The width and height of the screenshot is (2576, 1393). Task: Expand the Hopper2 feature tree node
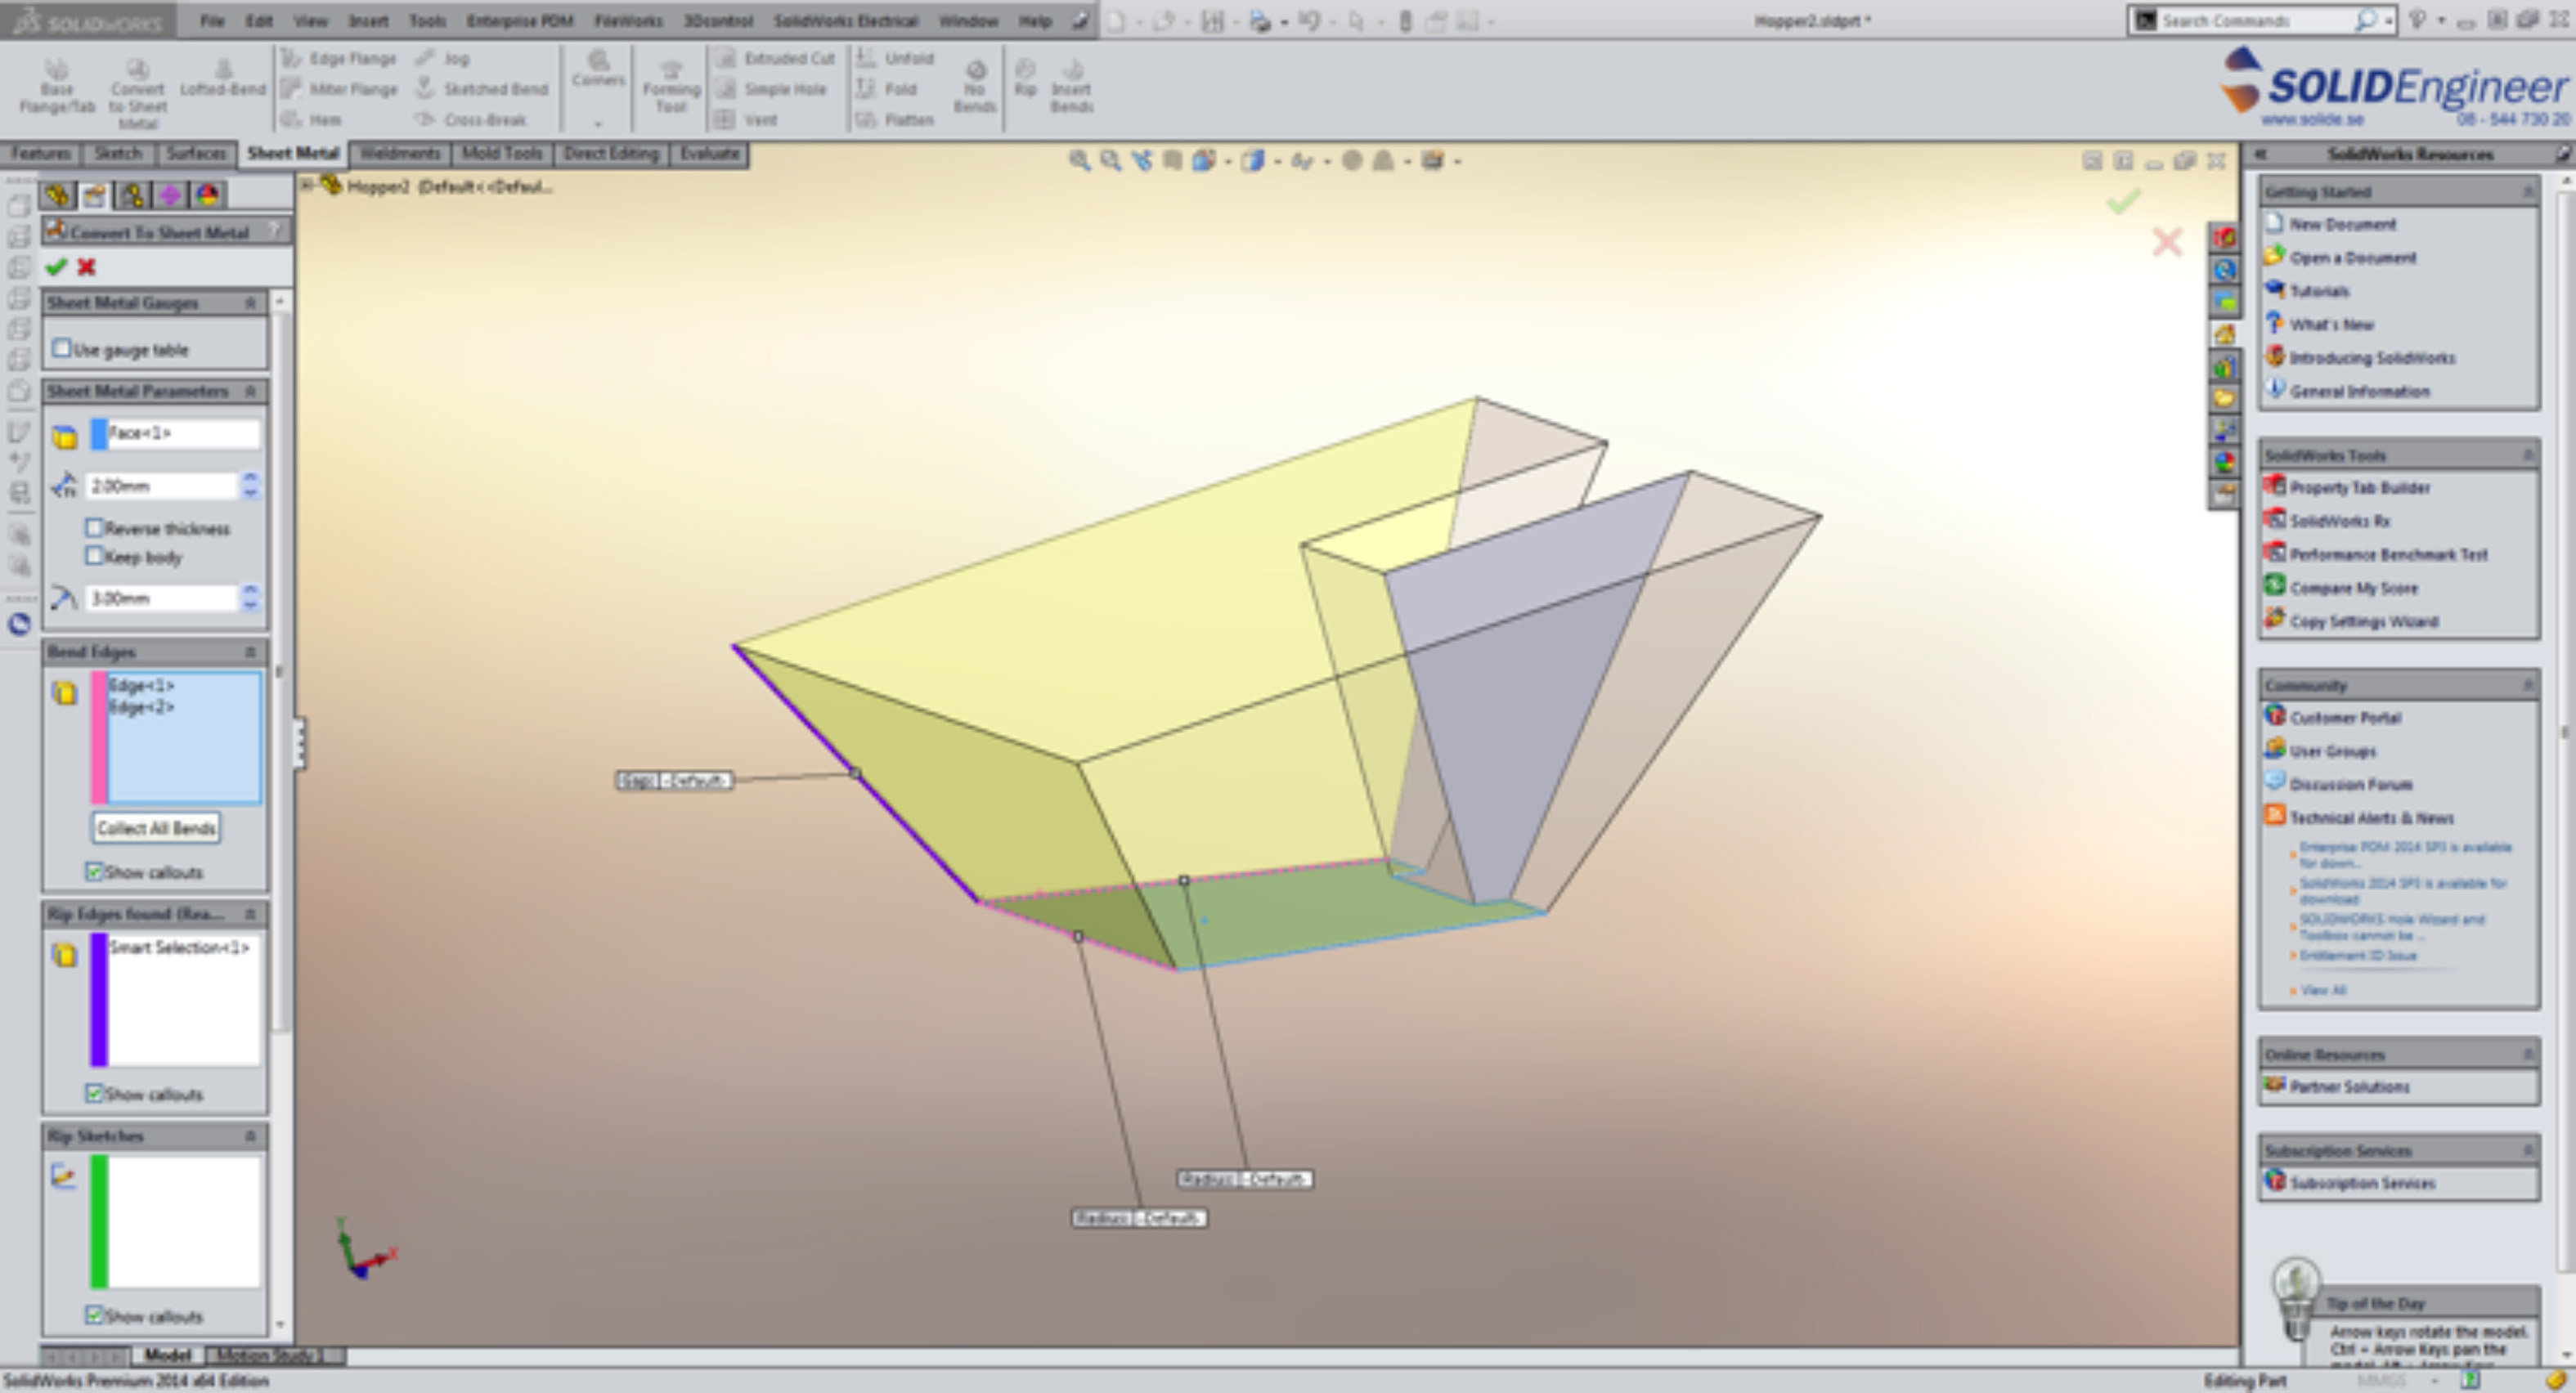tap(307, 185)
